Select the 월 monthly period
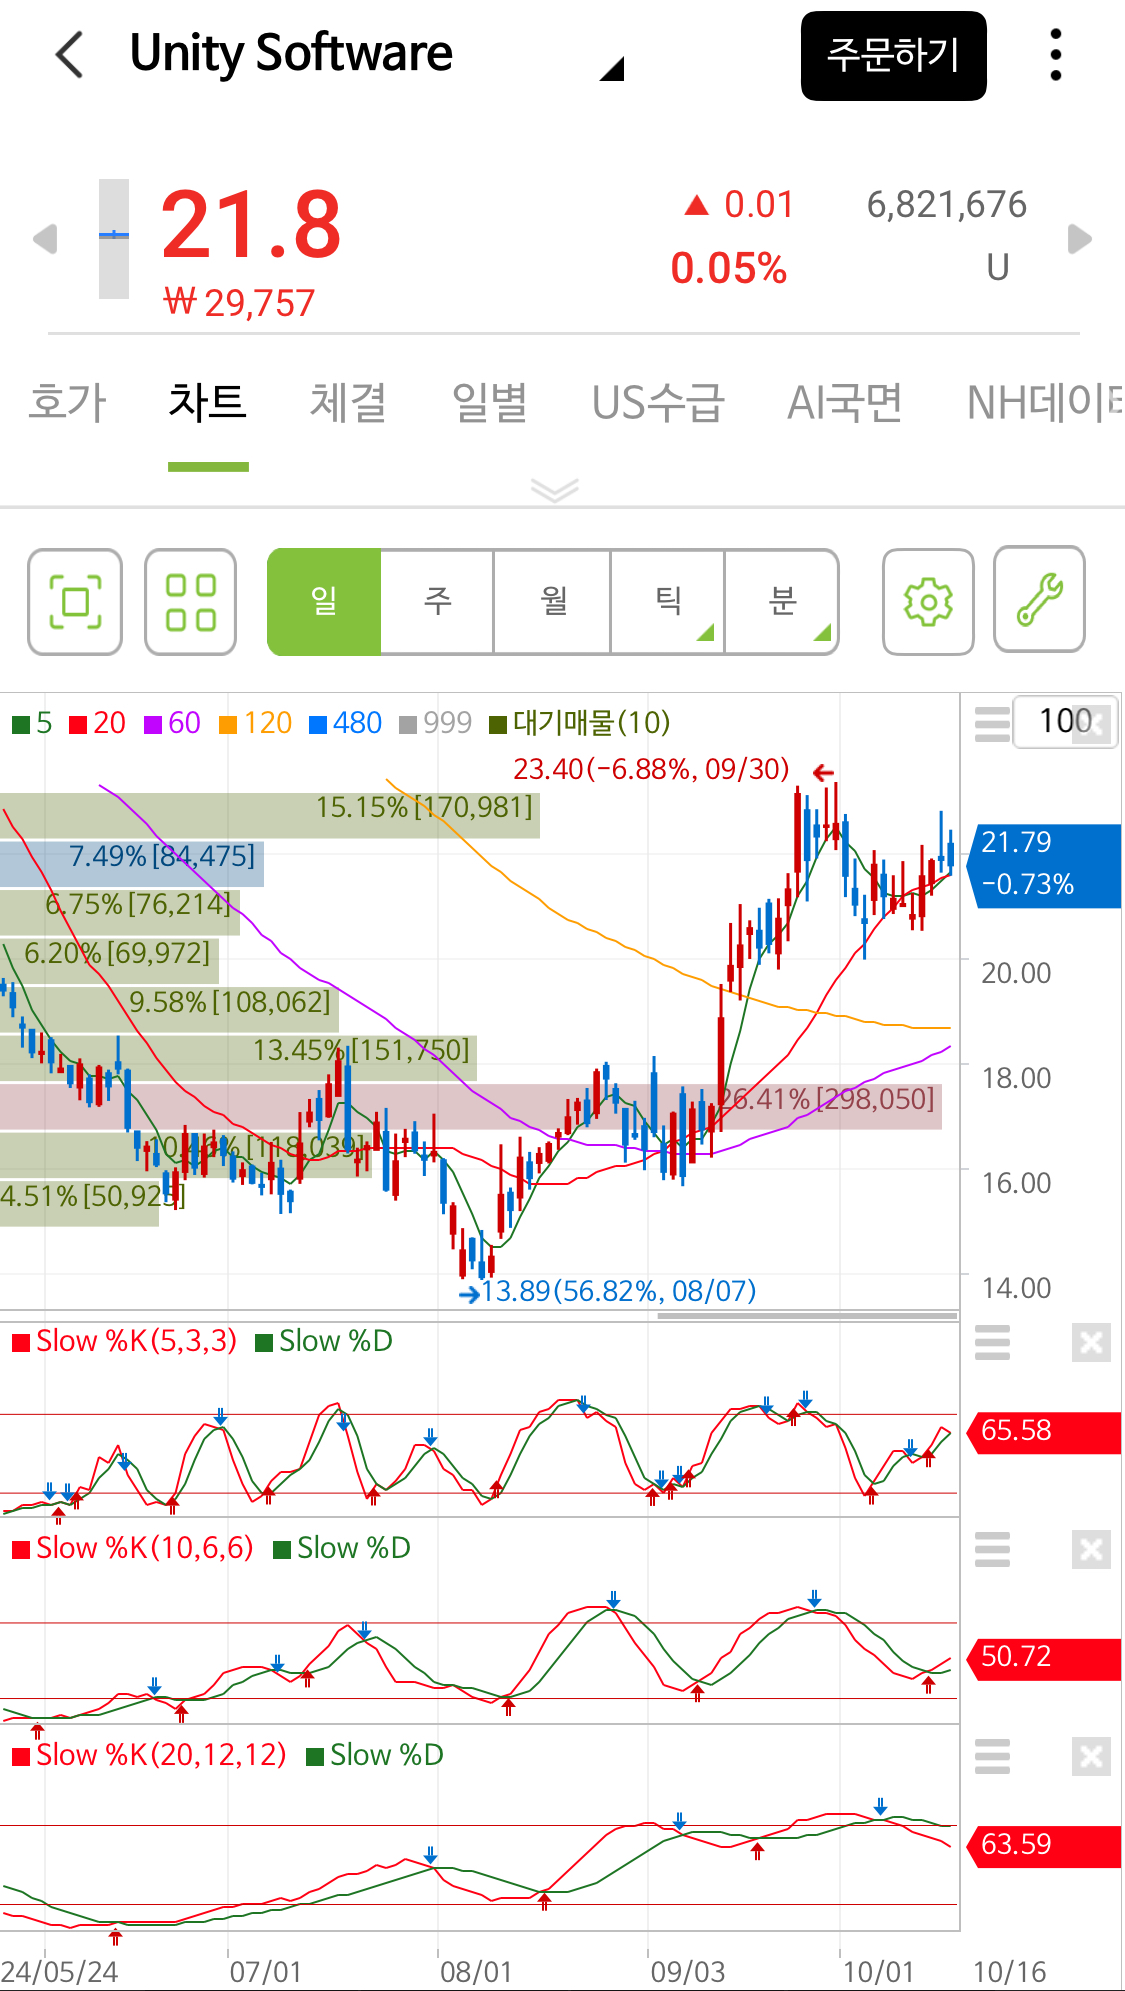 [x=552, y=602]
